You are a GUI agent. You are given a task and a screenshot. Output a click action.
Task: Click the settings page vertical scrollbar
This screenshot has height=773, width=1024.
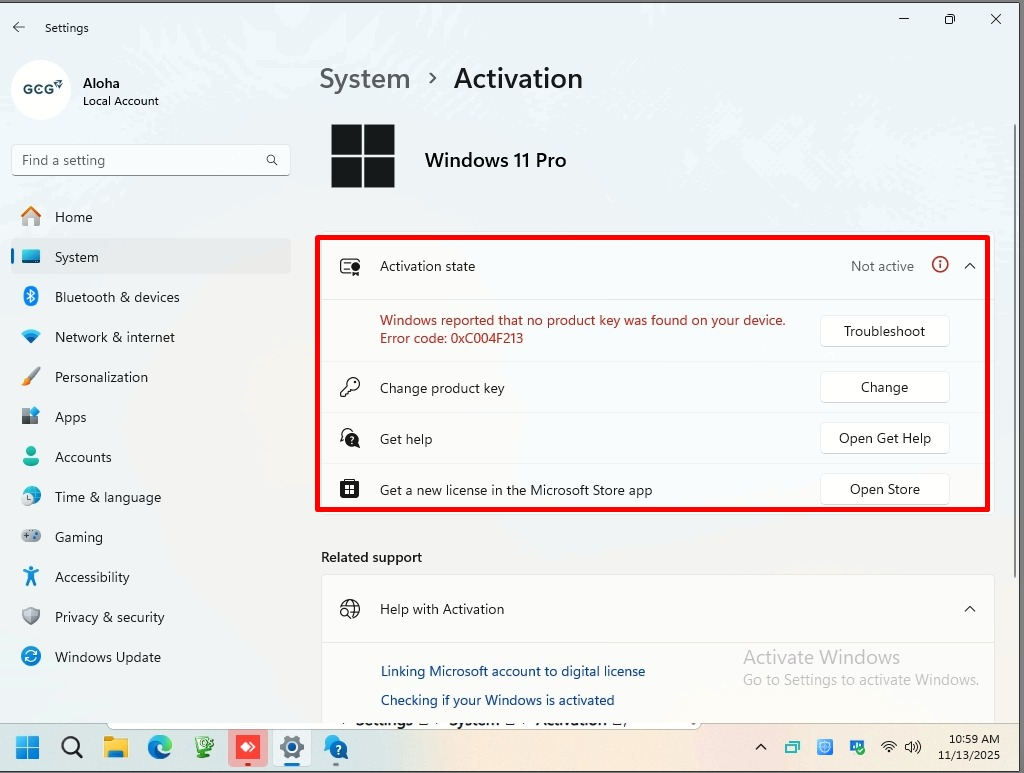tap(1014, 351)
